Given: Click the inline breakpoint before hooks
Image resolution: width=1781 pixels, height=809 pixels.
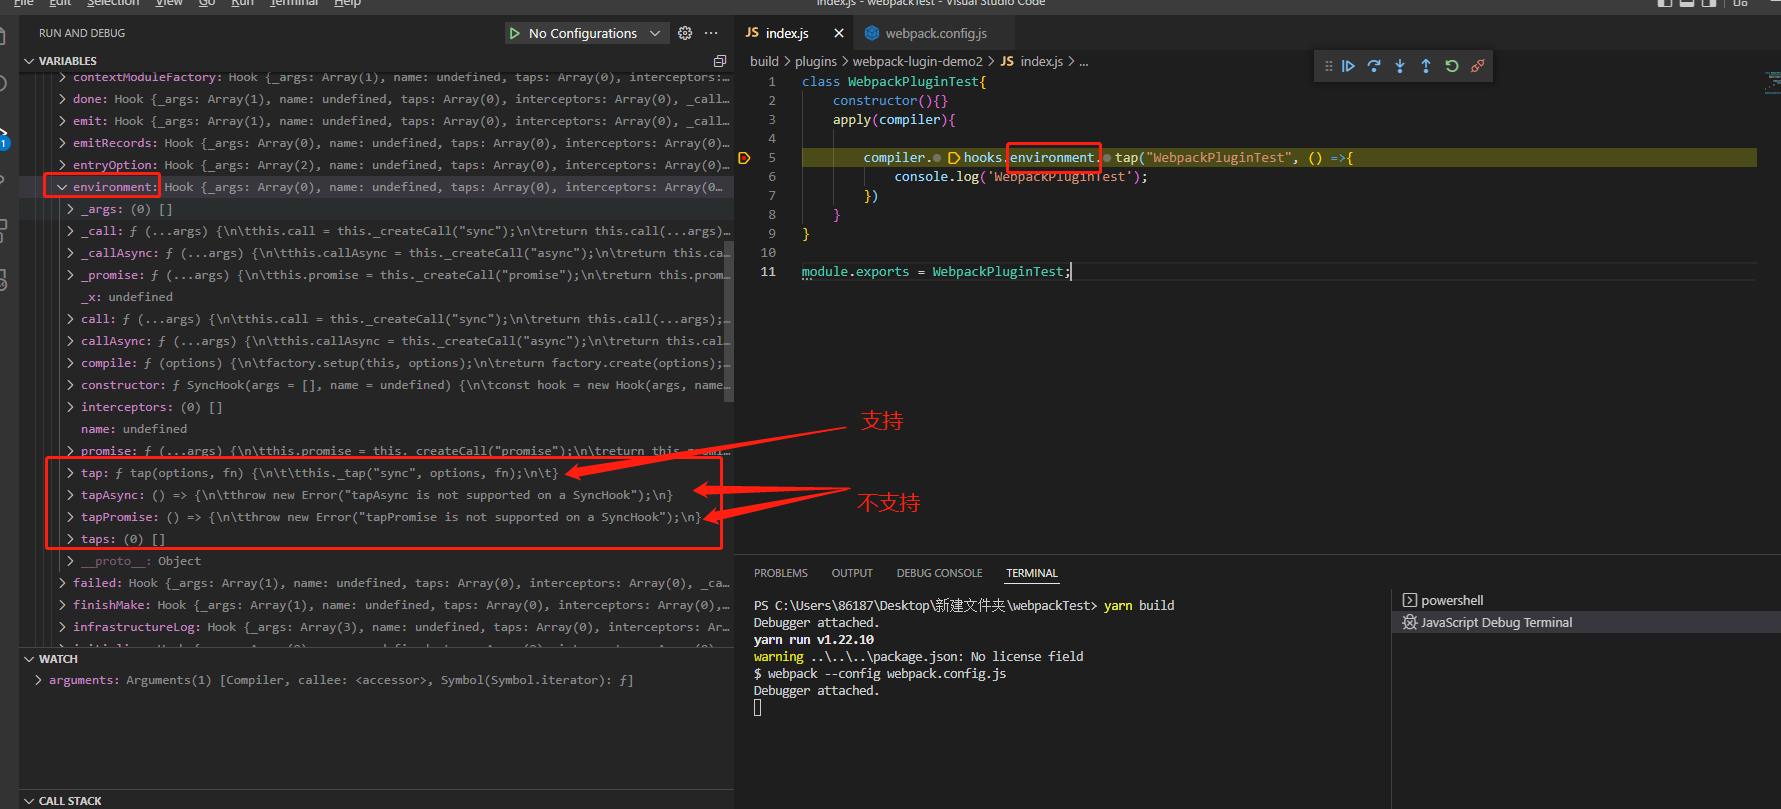Looking at the screenshot, I should 954,158.
